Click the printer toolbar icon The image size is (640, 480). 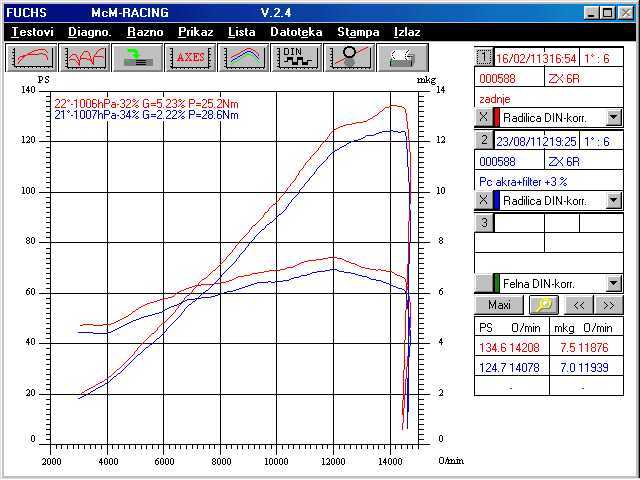click(x=402, y=57)
